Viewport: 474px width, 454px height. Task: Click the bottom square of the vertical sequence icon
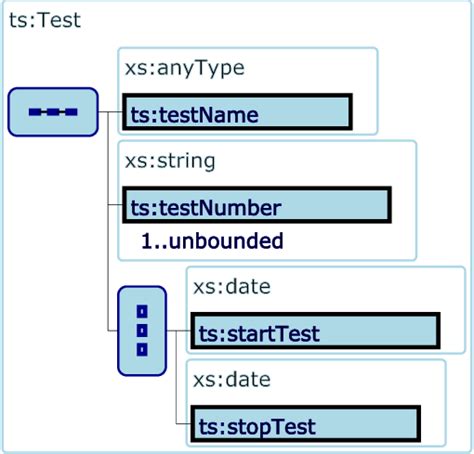pos(142,350)
